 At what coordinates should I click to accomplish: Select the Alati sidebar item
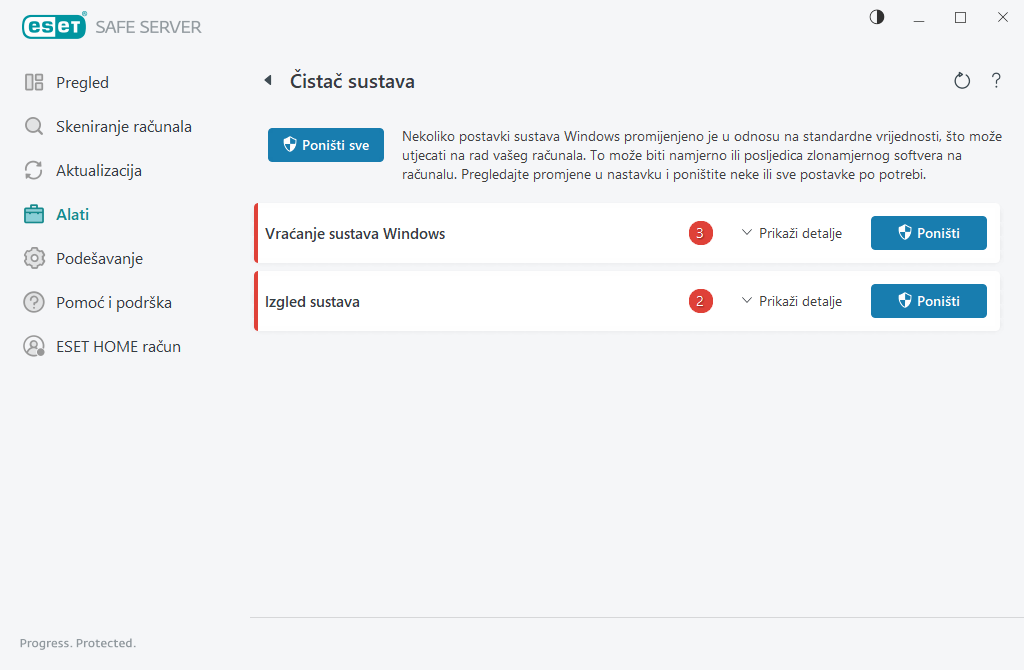(56, 214)
